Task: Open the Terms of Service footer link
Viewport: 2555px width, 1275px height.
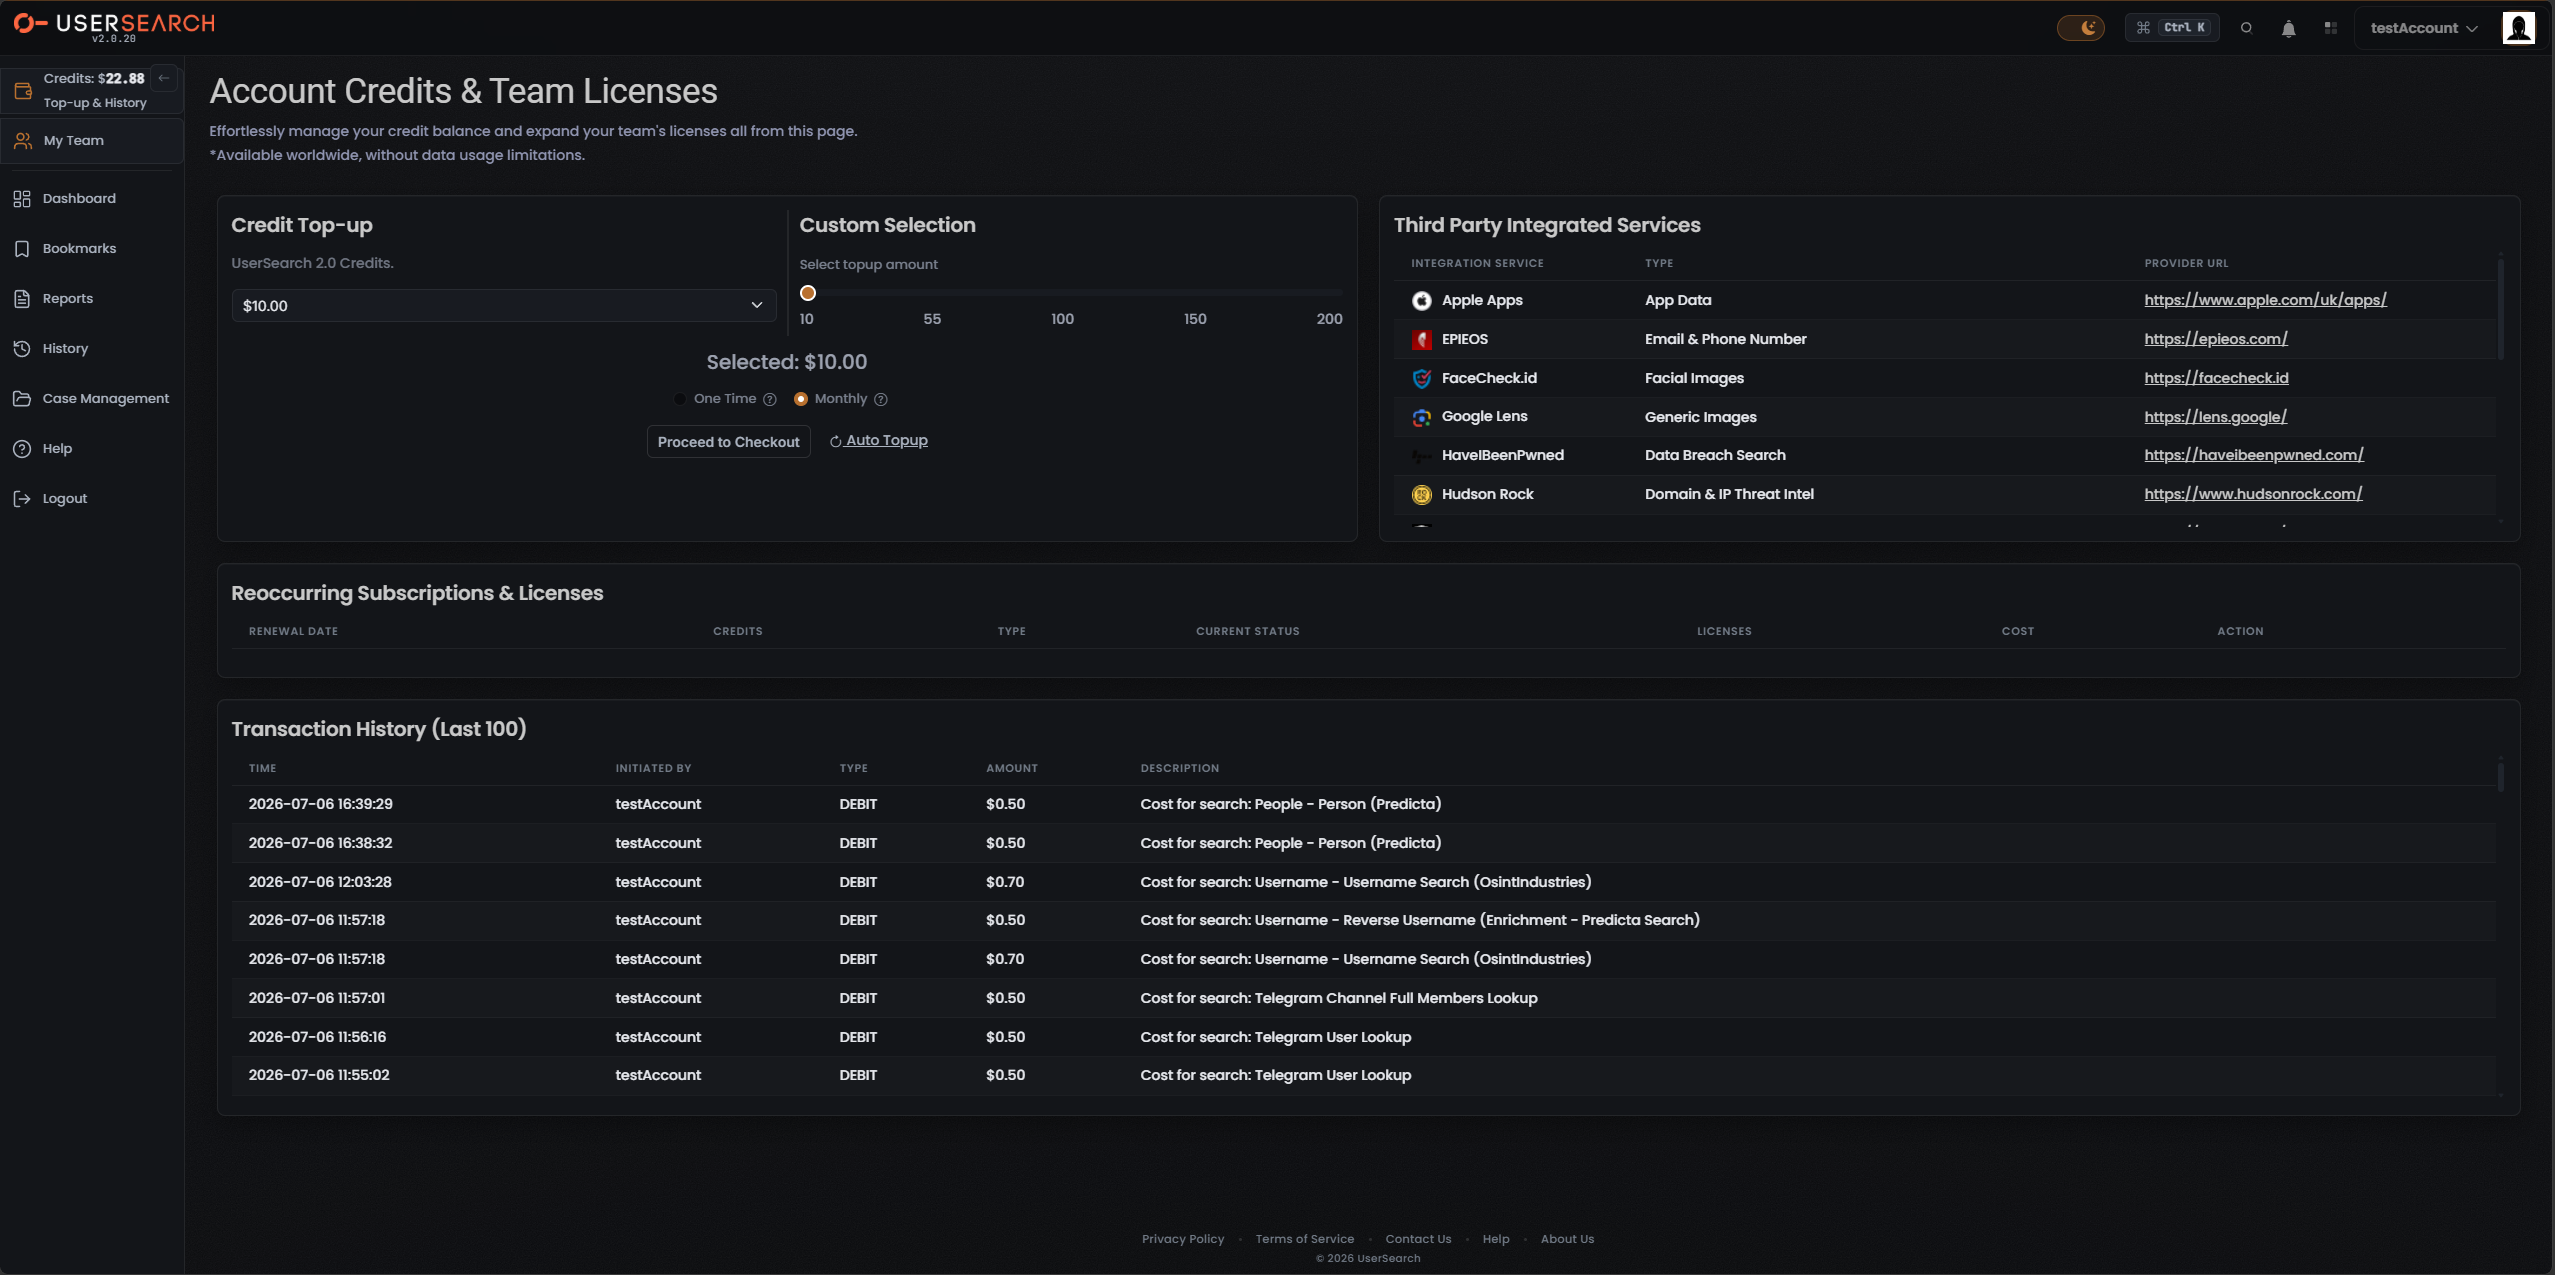Action: tap(1304, 1239)
